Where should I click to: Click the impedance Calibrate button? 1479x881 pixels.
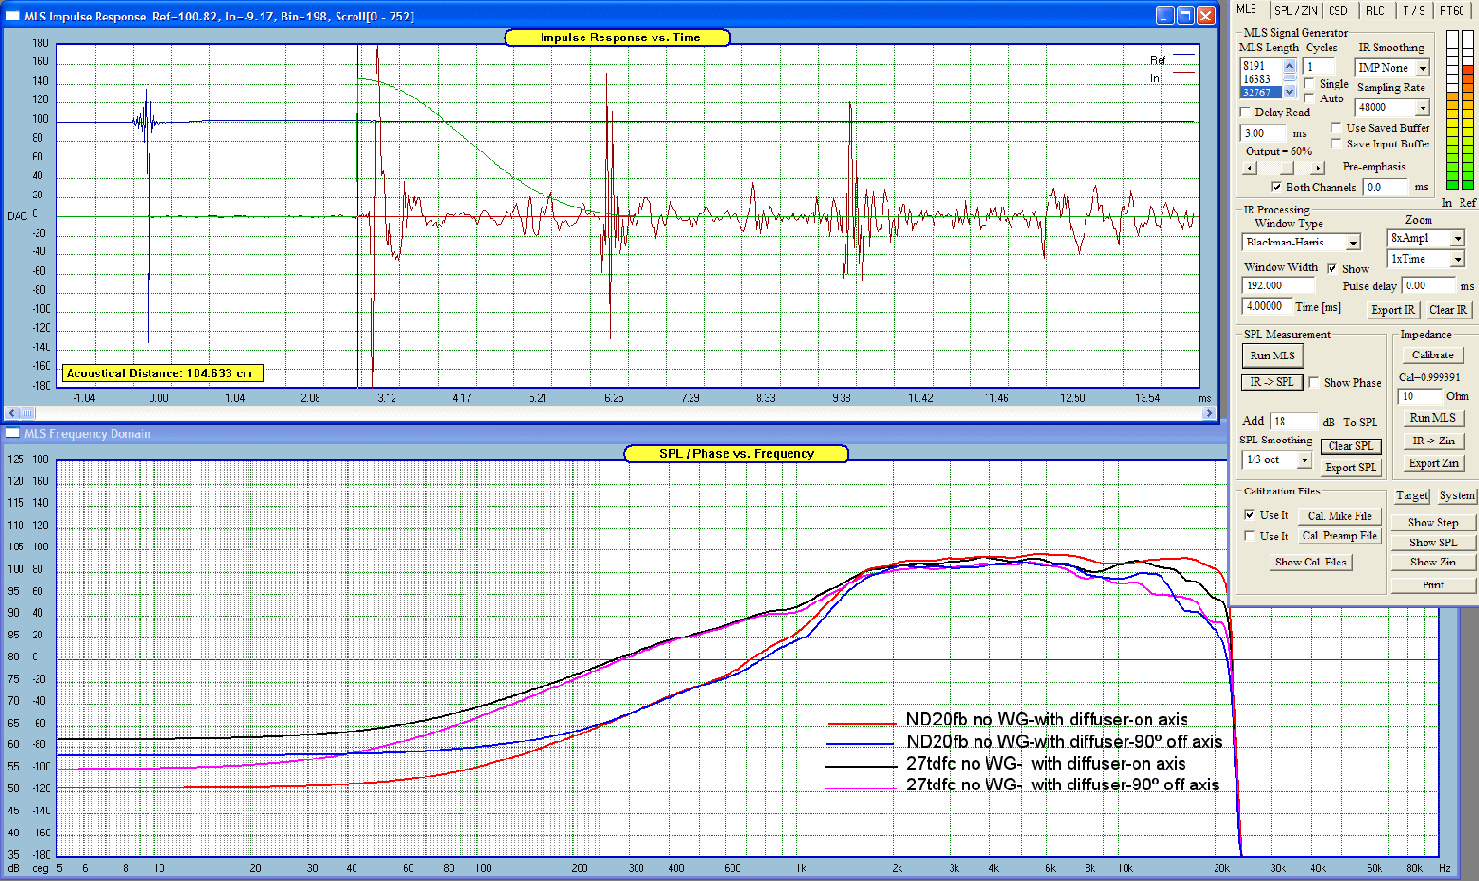coord(1433,355)
